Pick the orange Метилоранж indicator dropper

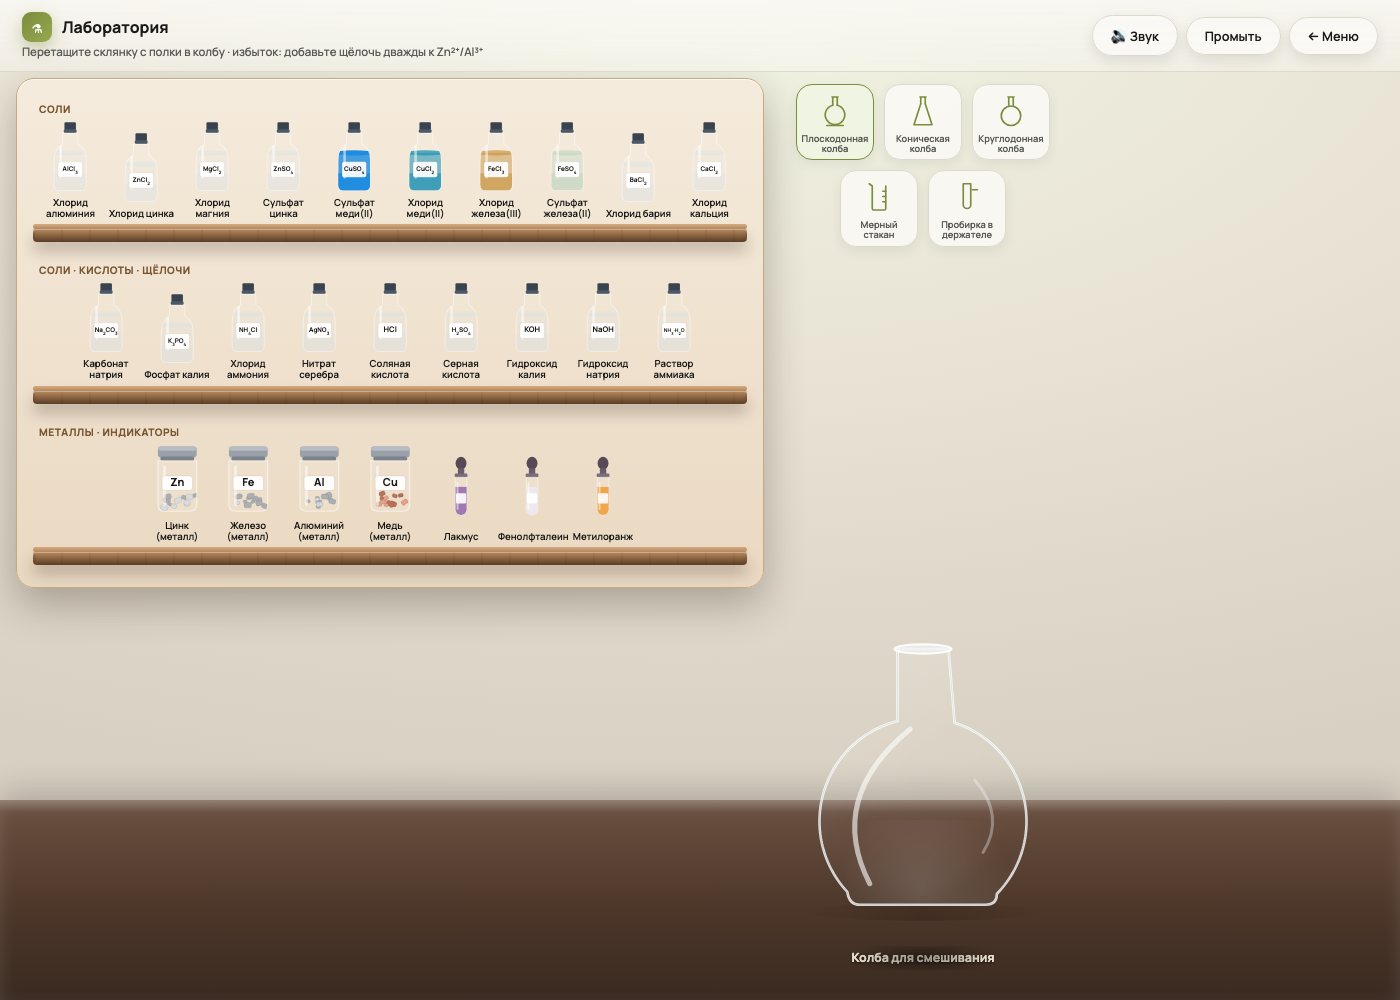603,486
